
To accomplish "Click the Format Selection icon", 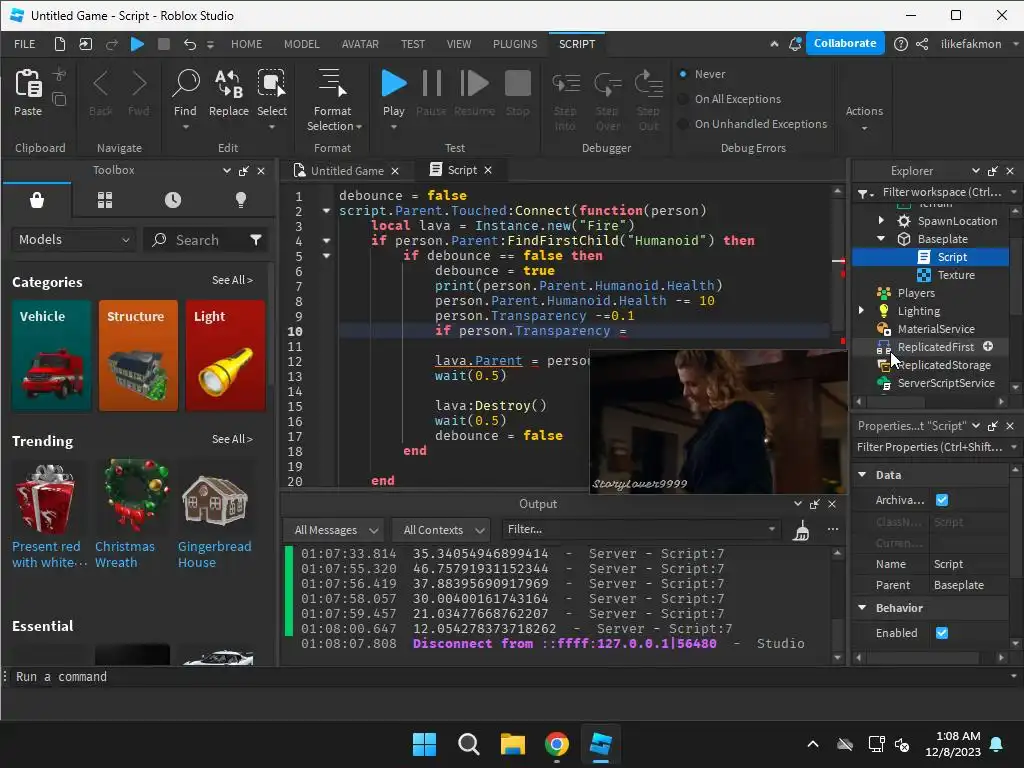I will tap(332, 83).
